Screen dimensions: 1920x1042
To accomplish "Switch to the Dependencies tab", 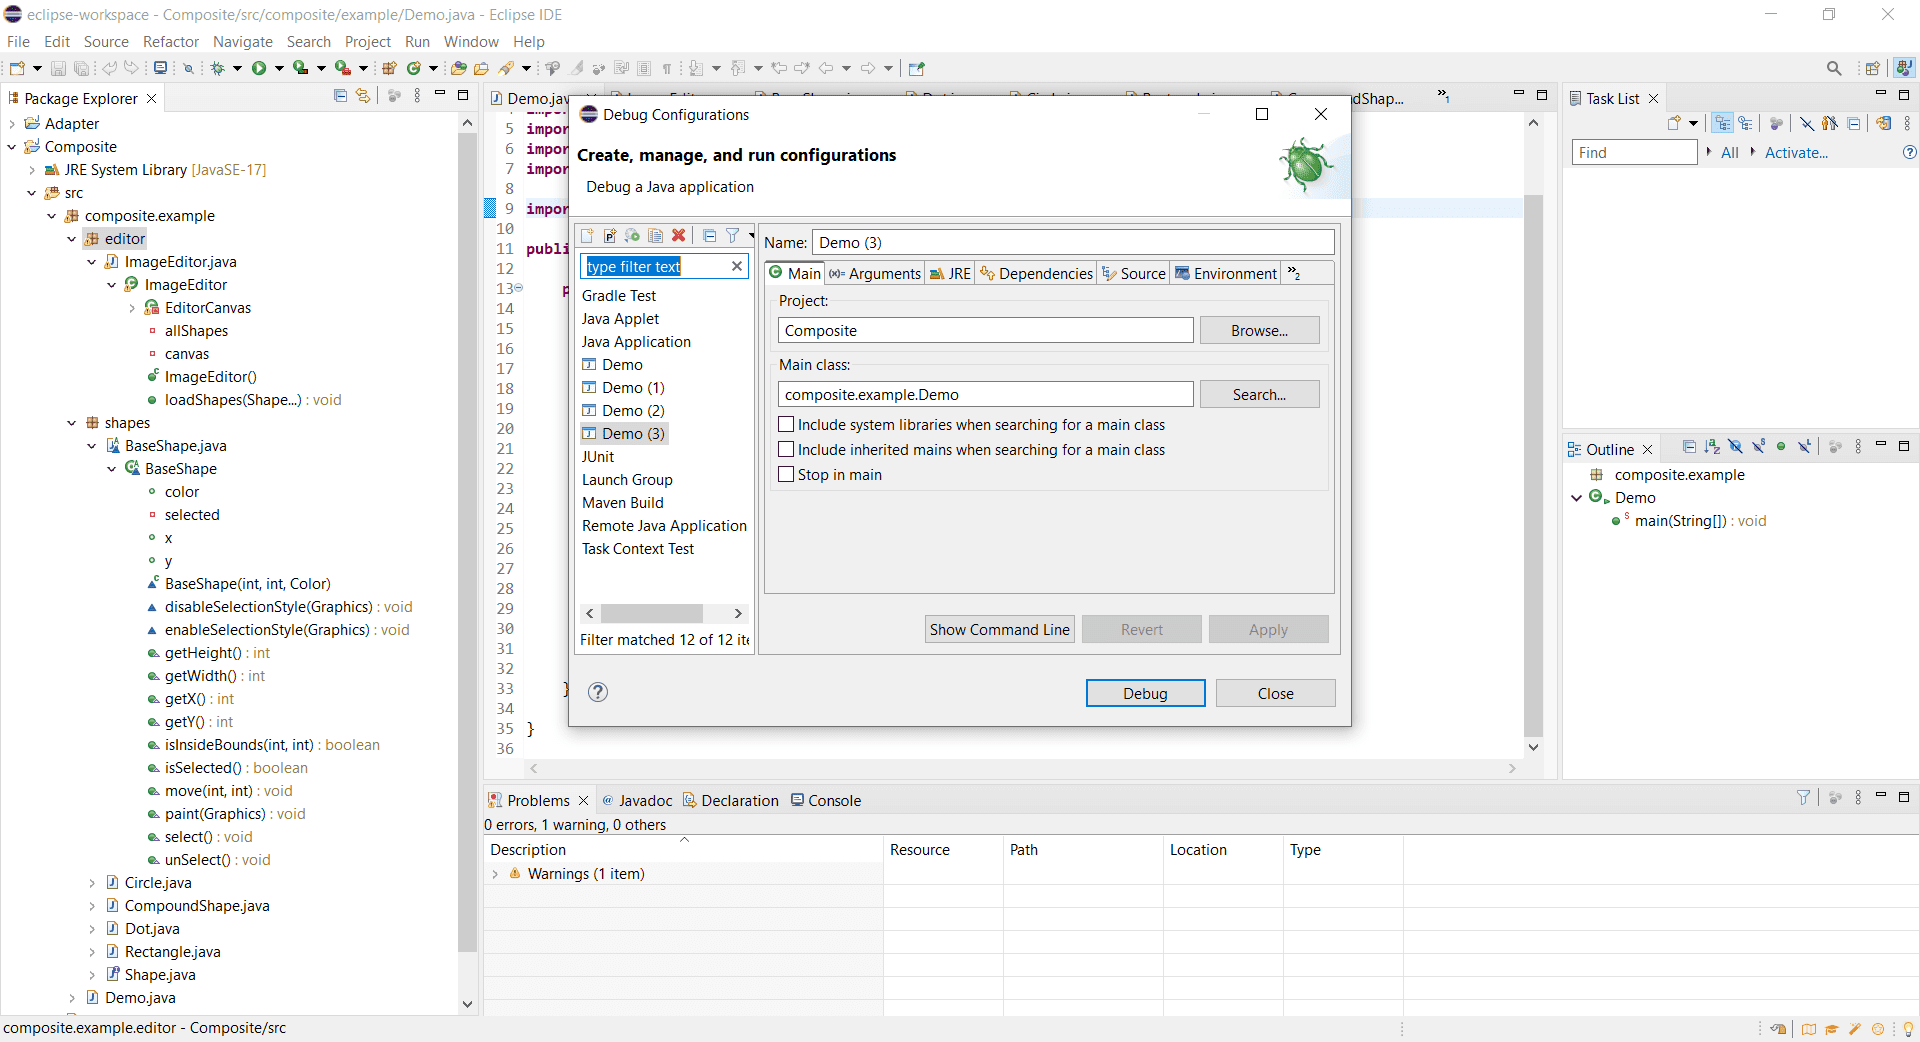I will (1036, 273).
